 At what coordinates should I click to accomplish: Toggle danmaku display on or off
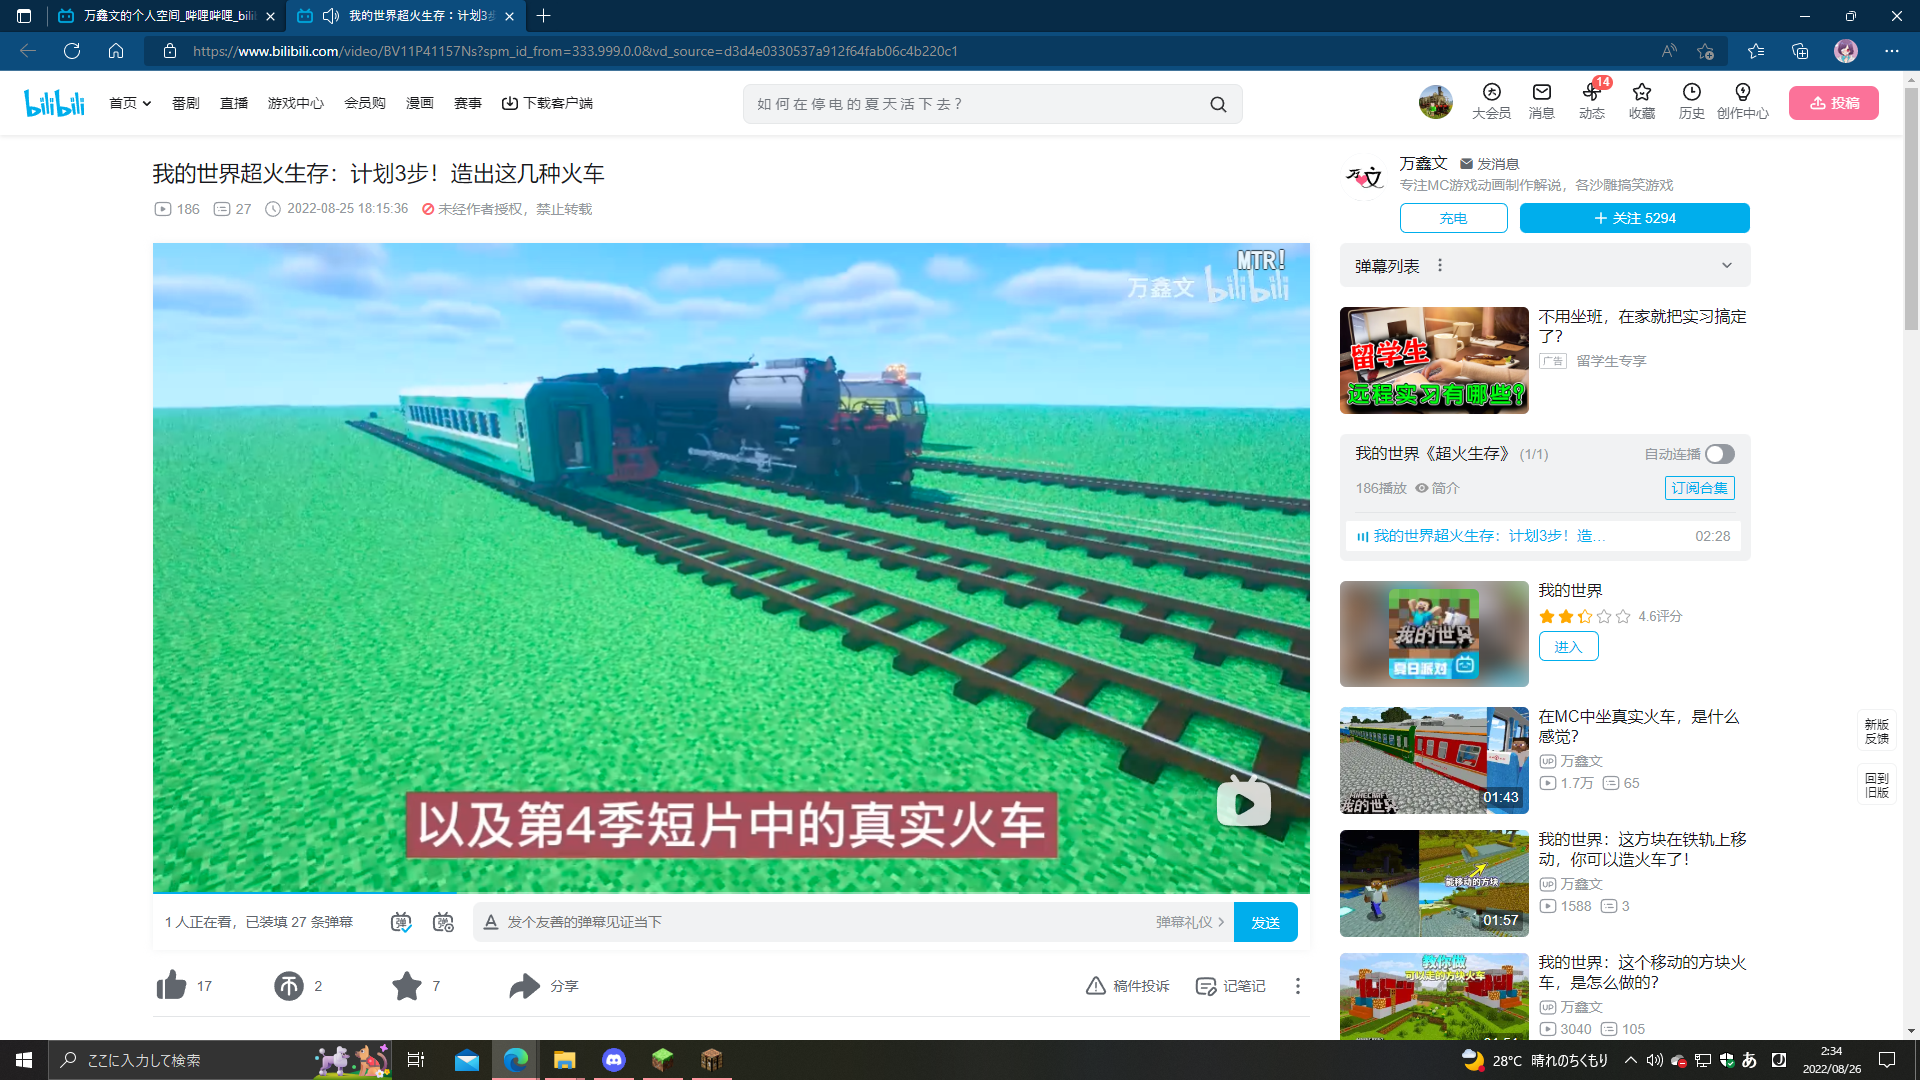point(401,922)
